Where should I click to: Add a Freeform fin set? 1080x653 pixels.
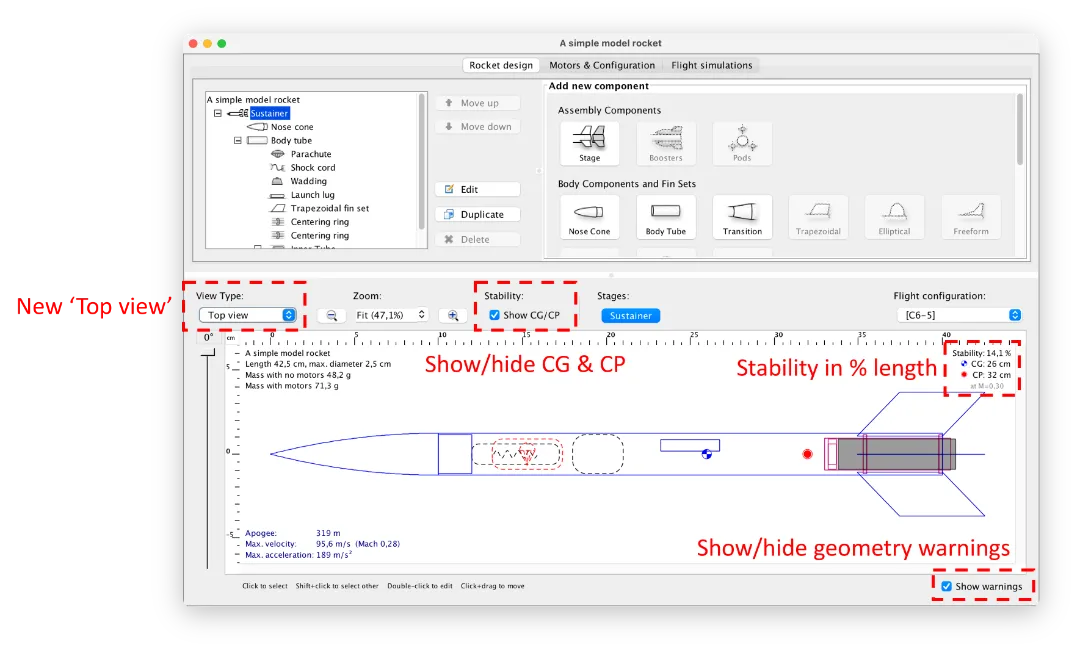coord(970,217)
